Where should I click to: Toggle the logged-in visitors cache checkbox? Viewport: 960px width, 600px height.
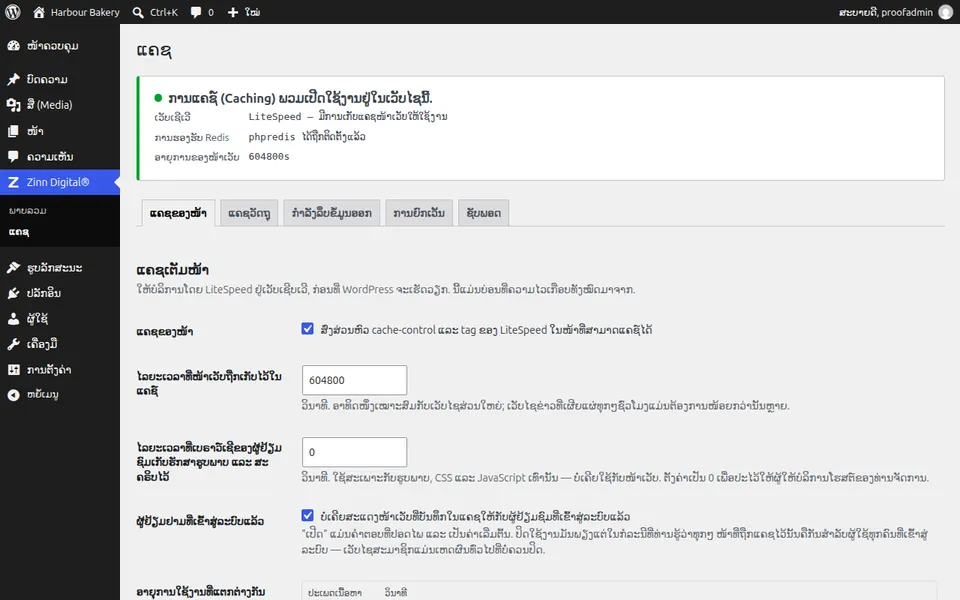click(307, 516)
